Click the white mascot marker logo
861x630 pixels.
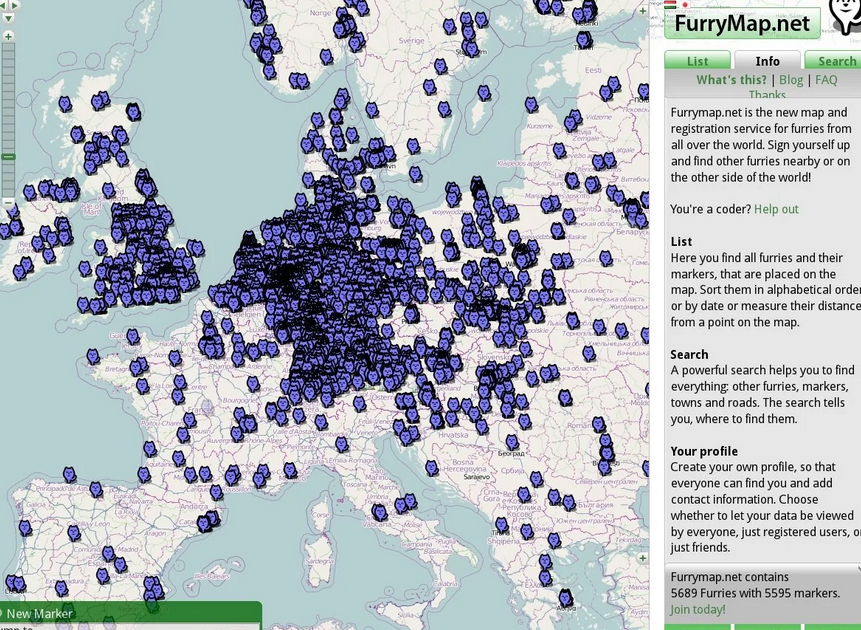pos(846,15)
